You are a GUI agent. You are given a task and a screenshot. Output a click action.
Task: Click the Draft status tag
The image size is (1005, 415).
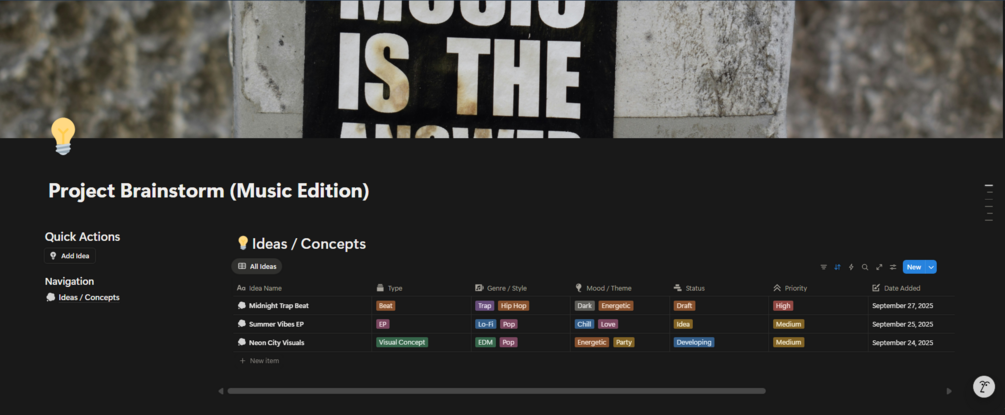point(684,306)
